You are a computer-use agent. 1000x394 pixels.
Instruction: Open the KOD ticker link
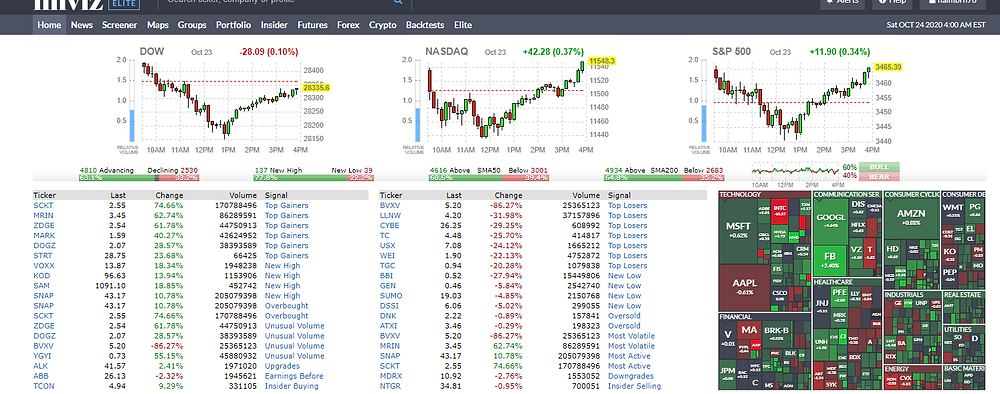41,275
